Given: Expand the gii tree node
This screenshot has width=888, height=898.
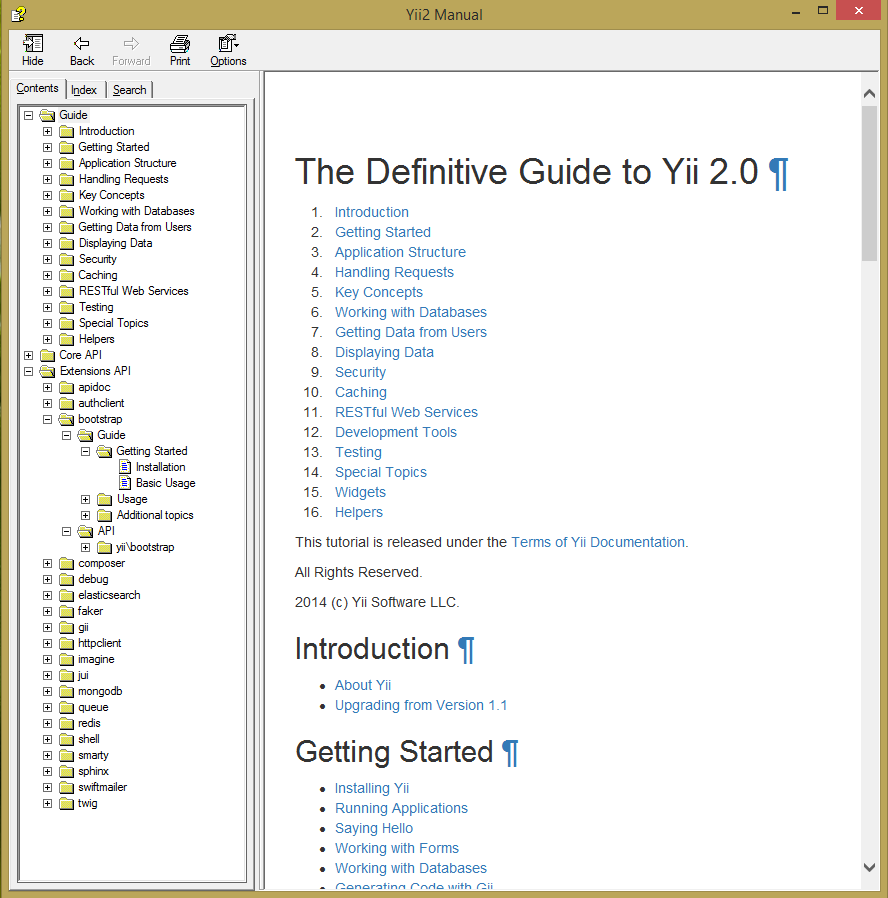Looking at the screenshot, I should click(x=48, y=628).
